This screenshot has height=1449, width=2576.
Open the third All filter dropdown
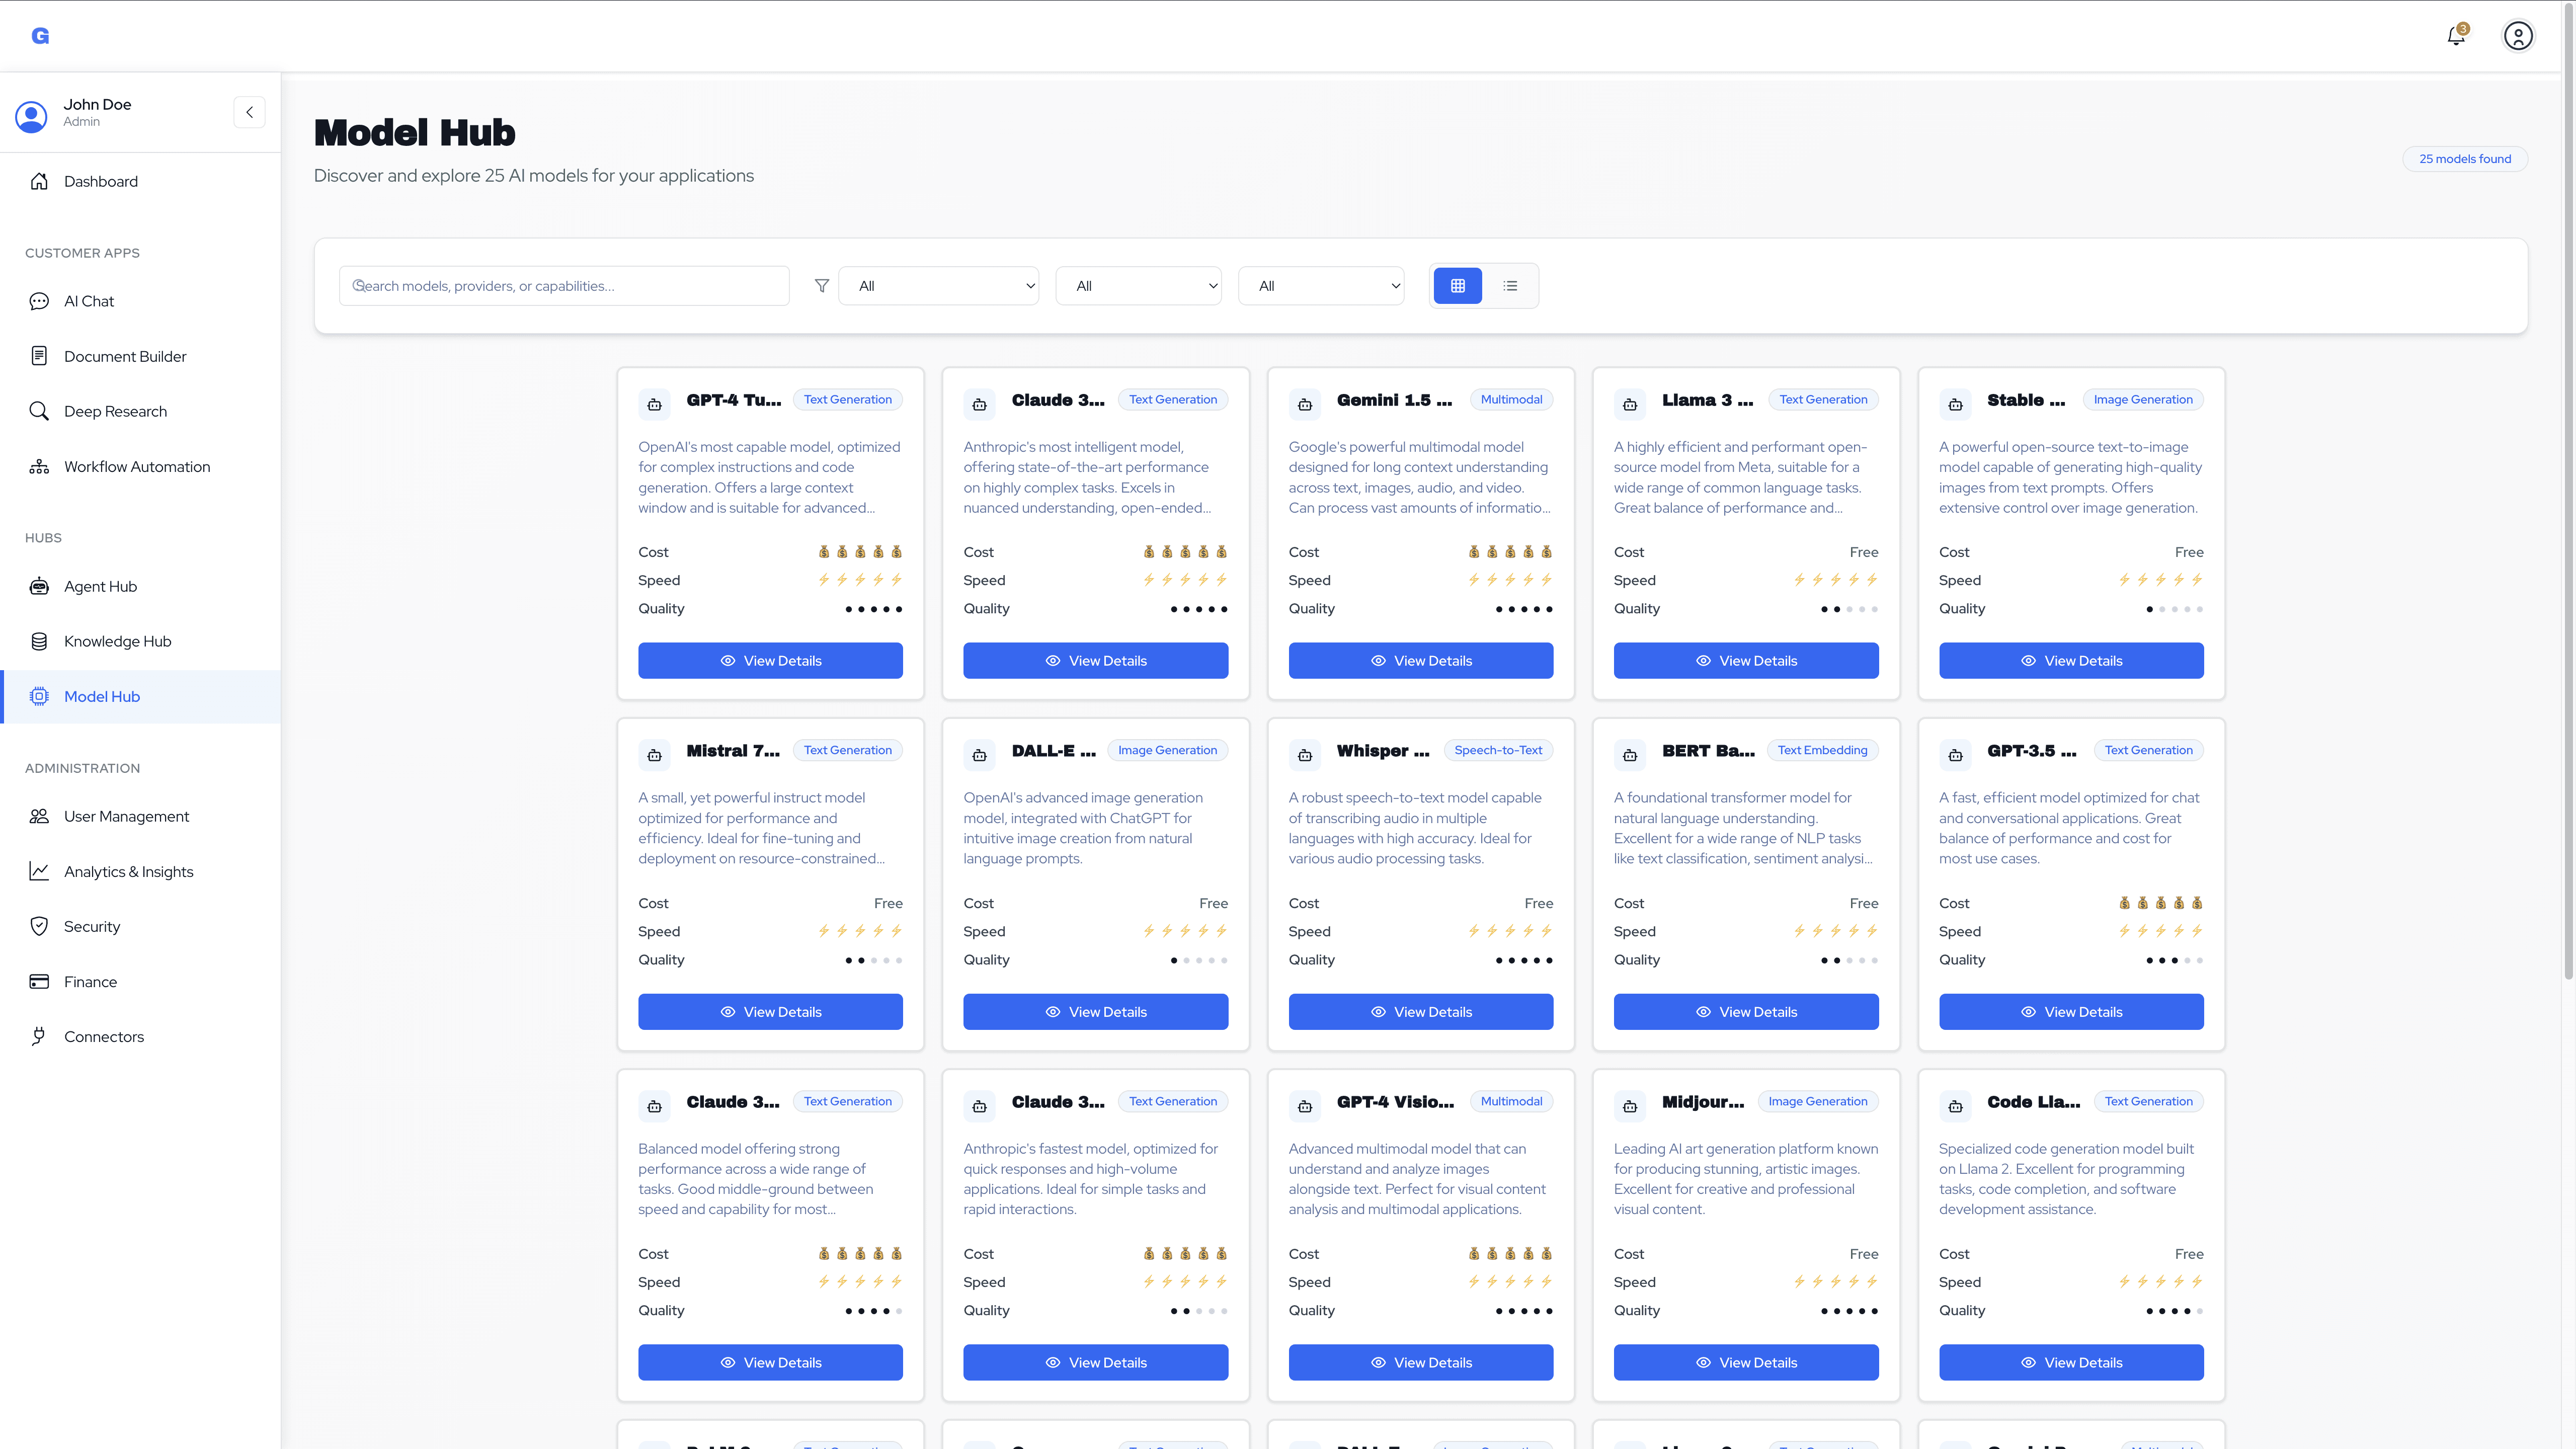(1321, 285)
